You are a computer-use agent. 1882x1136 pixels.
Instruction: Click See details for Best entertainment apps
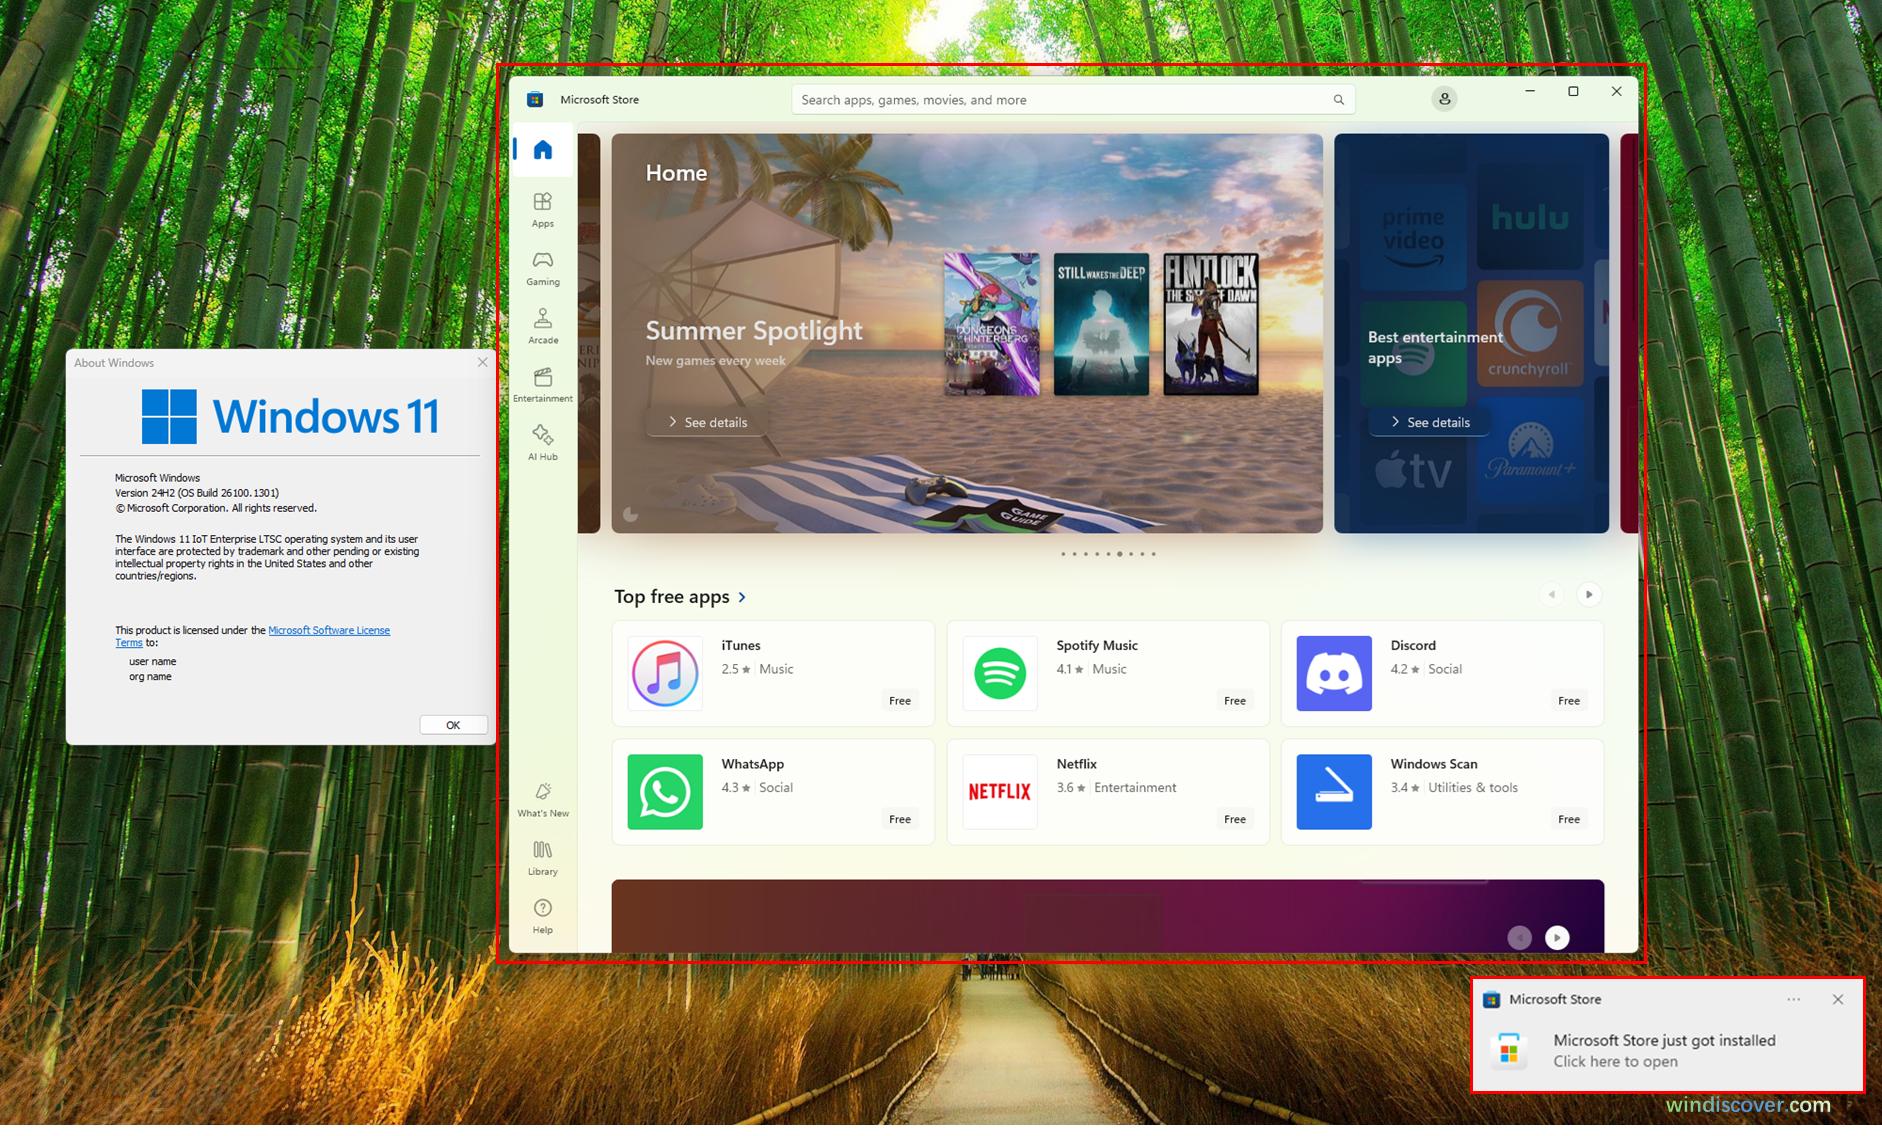[1431, 422]
